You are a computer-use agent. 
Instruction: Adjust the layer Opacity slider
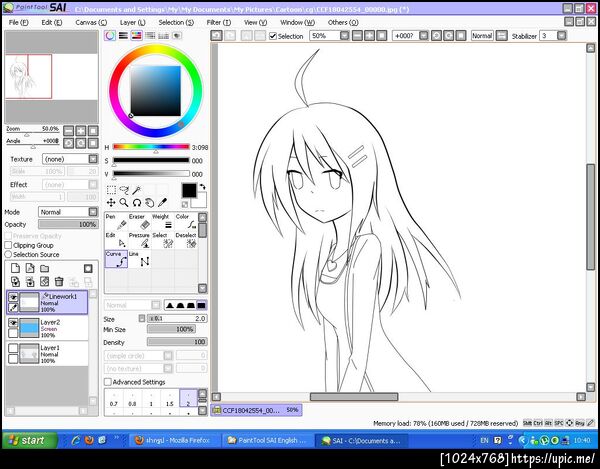(x=68, y=225)
